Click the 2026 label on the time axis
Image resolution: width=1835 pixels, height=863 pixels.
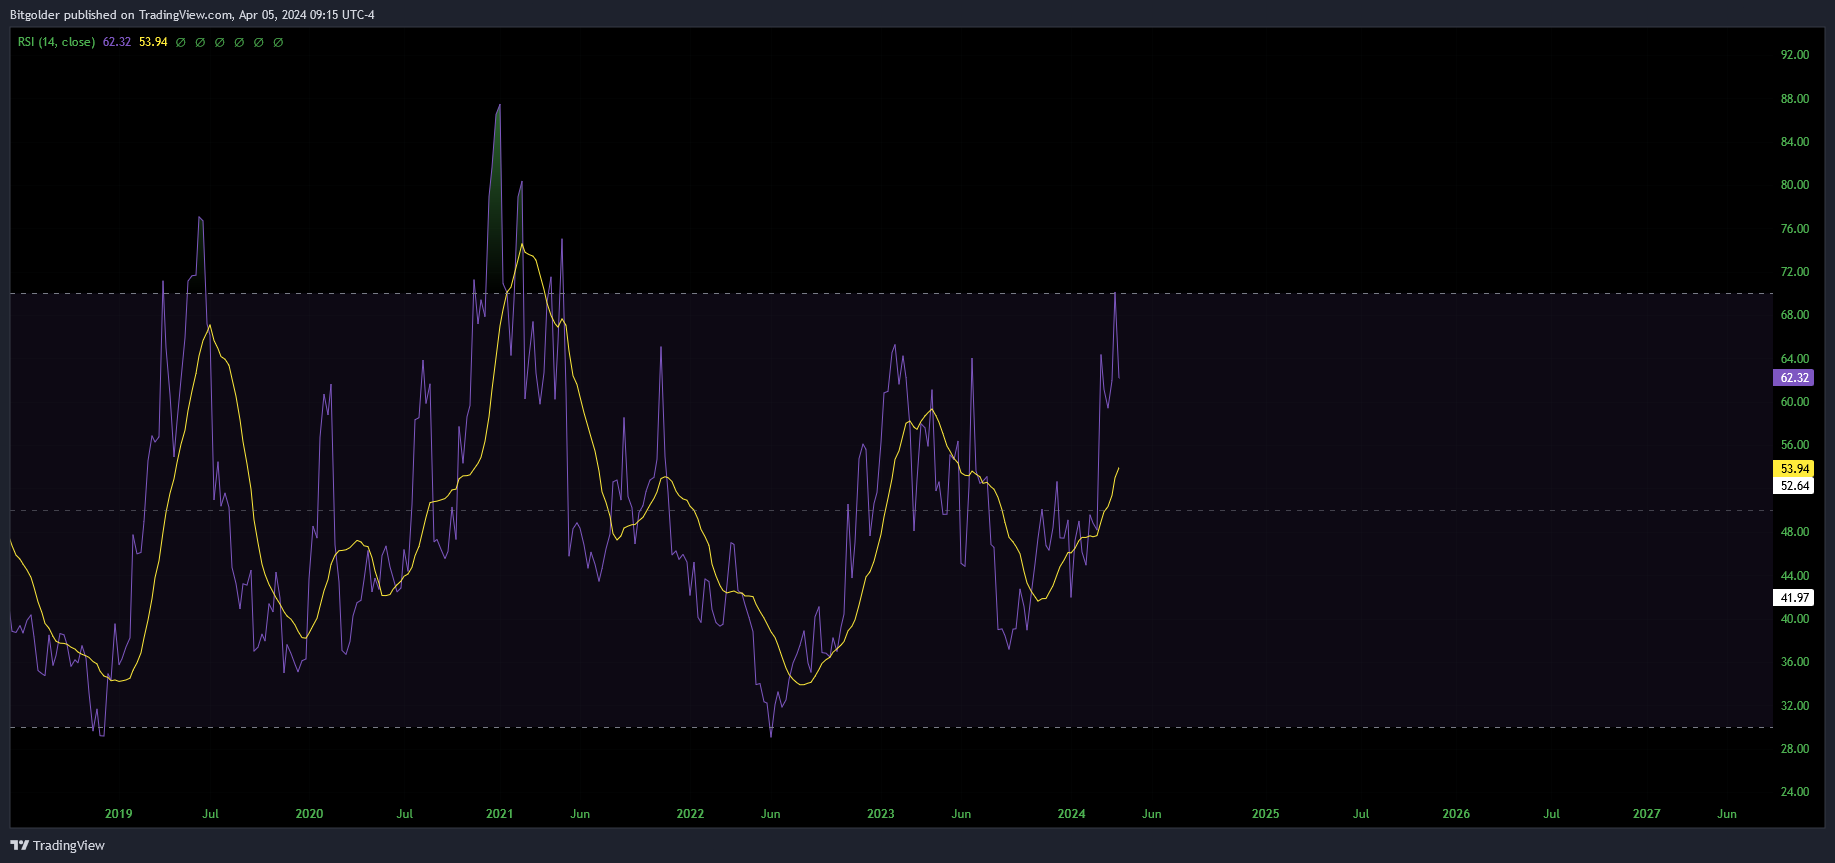click(1456, 814)
